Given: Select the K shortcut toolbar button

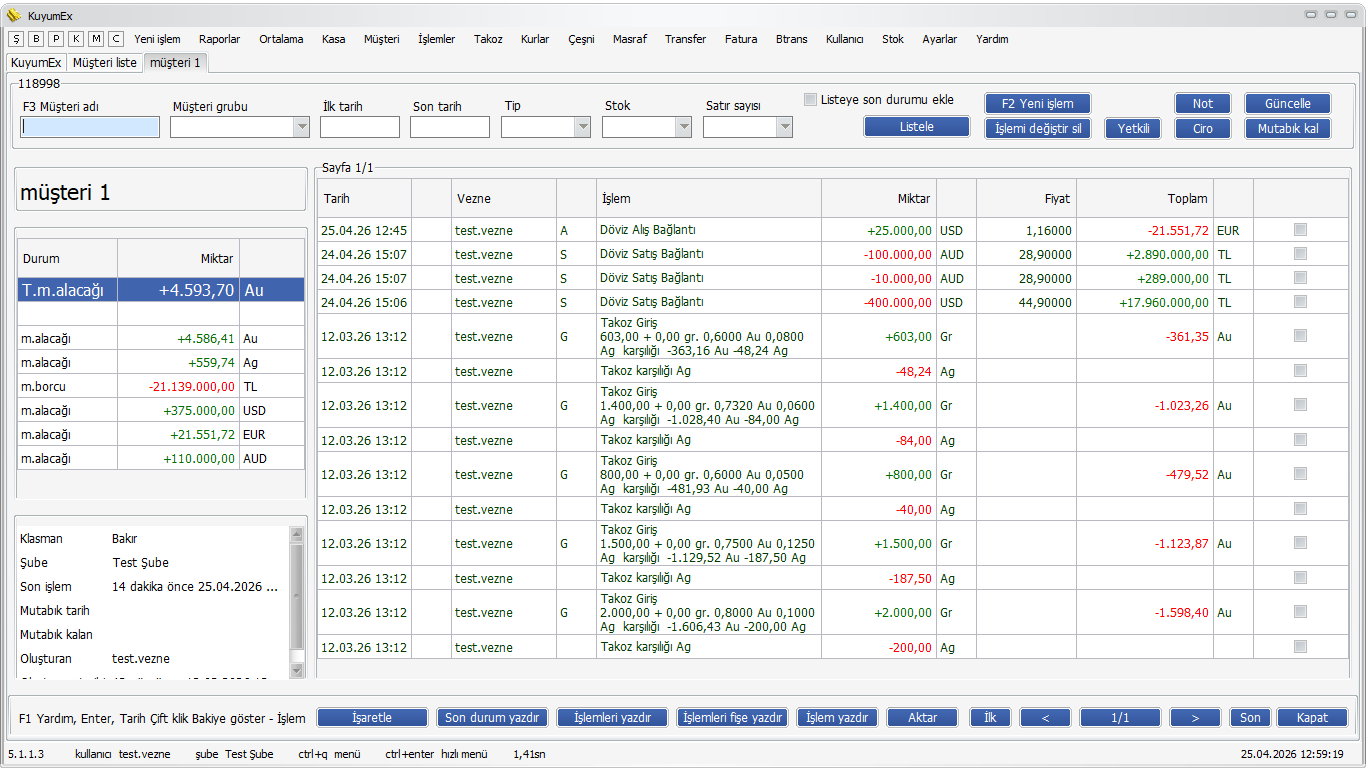Looking at the screenshot, I should point(76,39).
